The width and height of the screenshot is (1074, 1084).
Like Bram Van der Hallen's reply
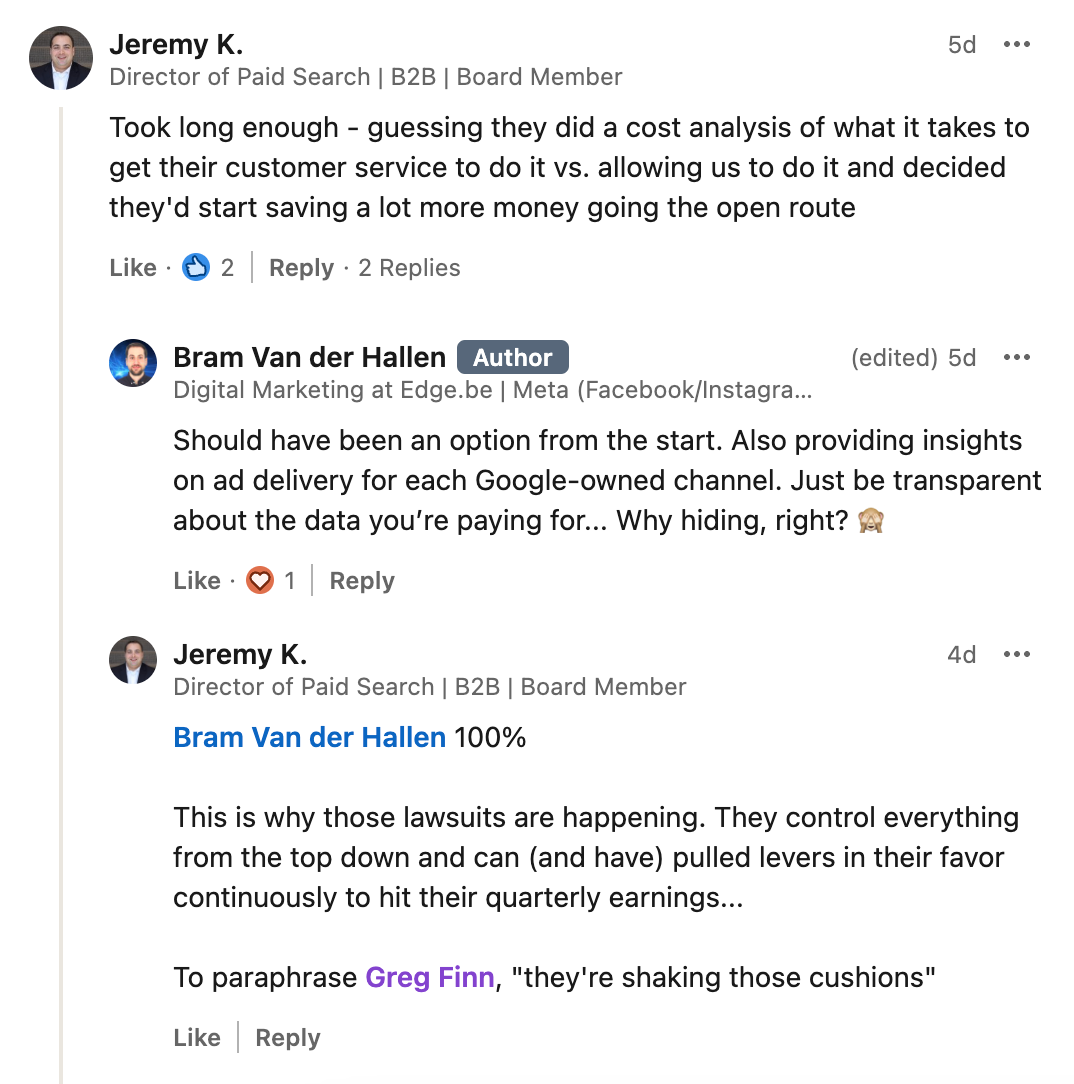(x=197, y=581)
